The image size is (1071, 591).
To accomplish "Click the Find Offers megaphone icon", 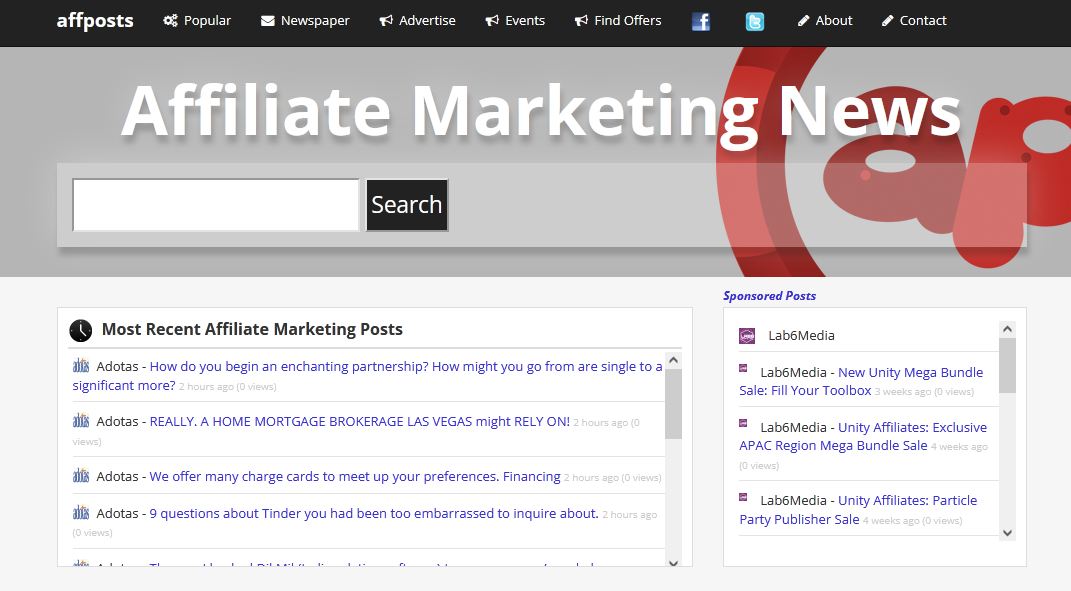I will (x=581, y=20).
